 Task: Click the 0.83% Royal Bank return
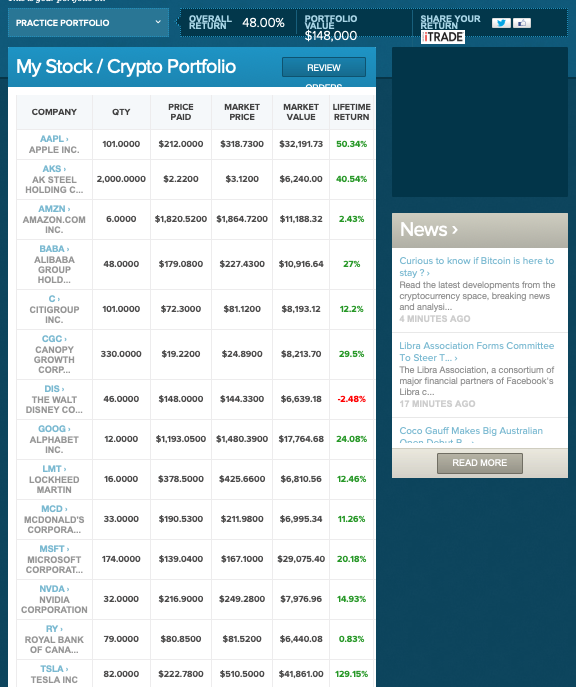click(351, 639)
